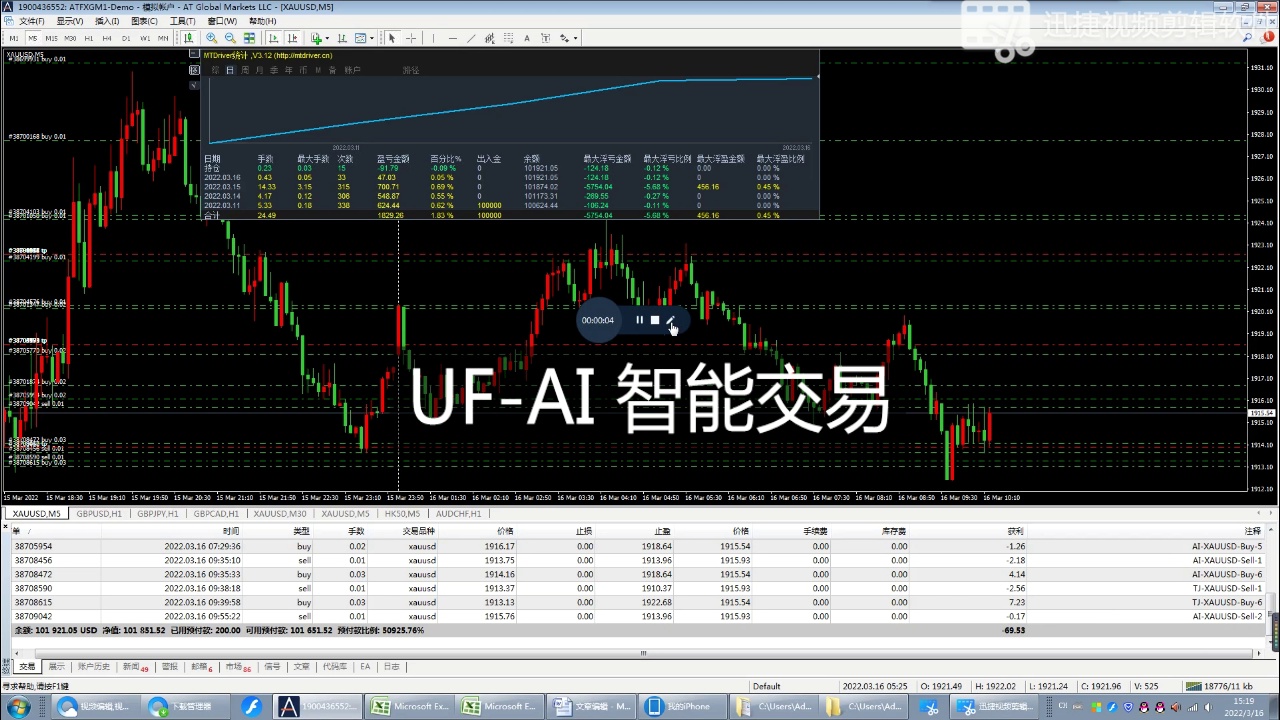Switch to the GBPUSD,H1 chart tab
Image resolution: width=1280 pixels, height=720 pixels.
click(x=99, y=514)
